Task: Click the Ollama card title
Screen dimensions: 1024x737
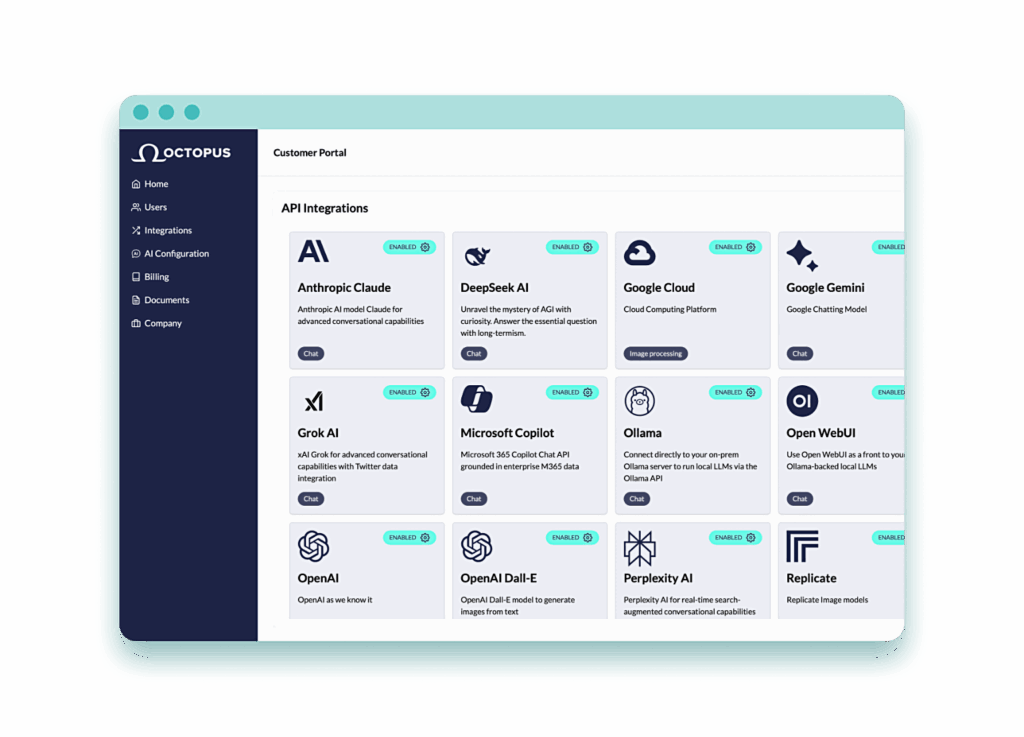Action: [x=643, y=433]
